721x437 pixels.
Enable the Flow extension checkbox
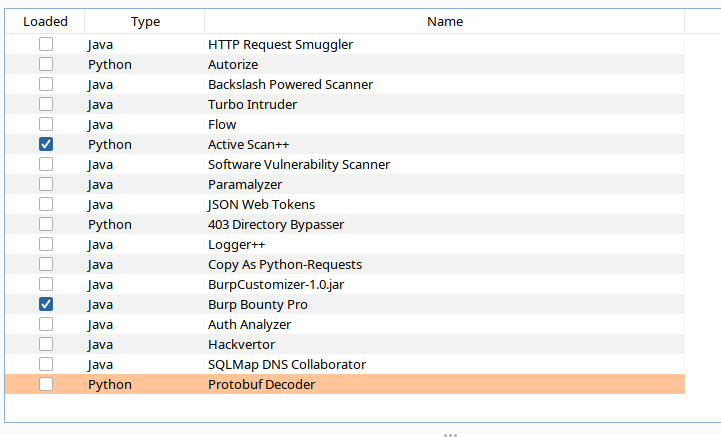click(46, 124)
